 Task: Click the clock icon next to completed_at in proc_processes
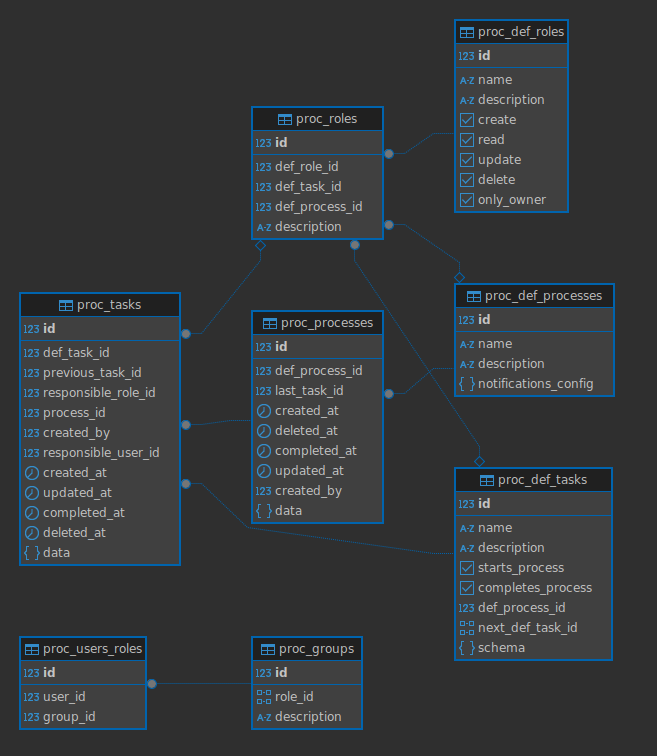pyautogui.click(x=264, y=451)
